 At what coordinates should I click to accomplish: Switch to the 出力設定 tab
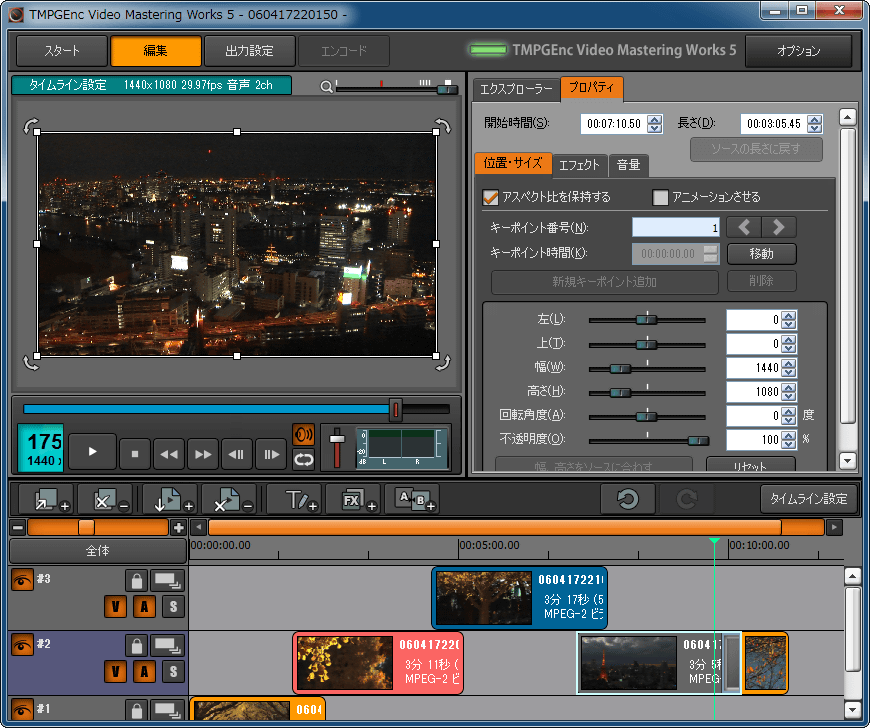(x=249, y=51)
